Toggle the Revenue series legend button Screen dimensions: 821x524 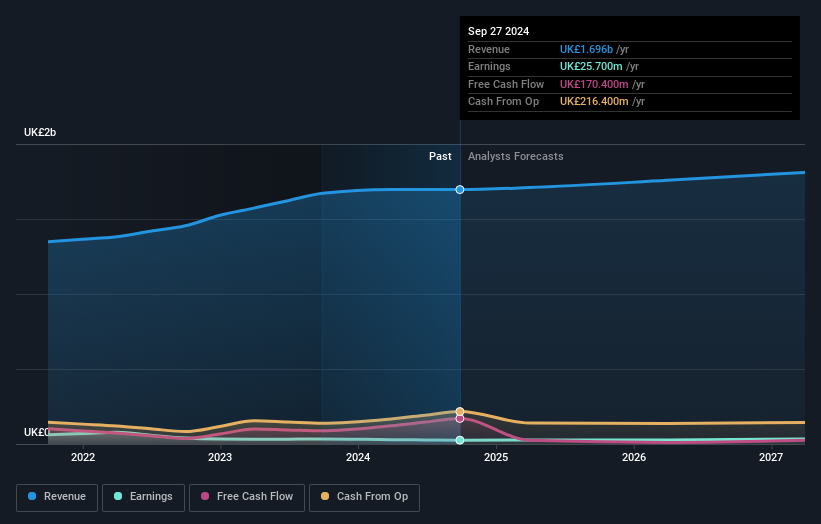coord(57,497)
